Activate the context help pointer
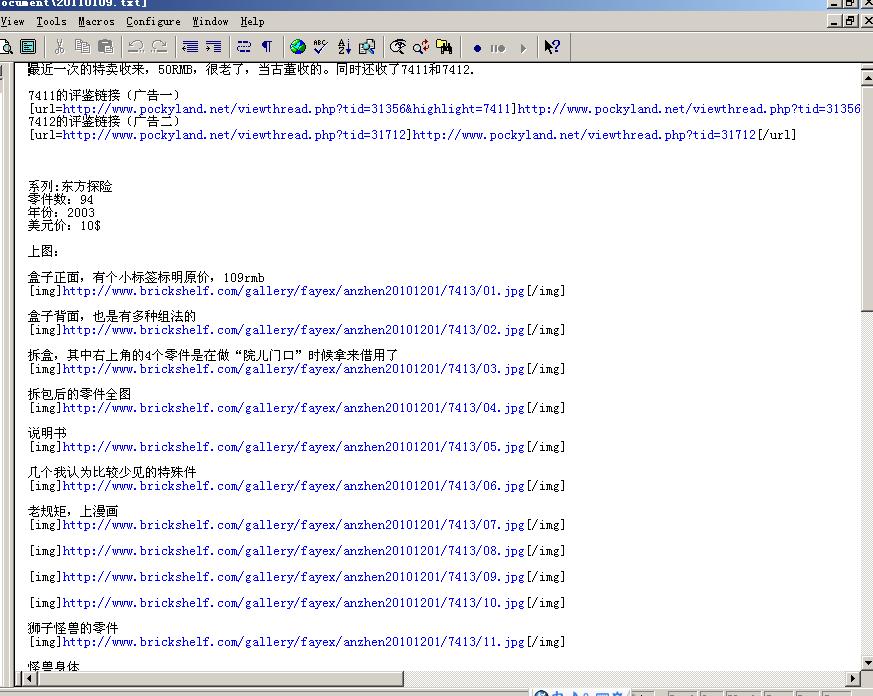Viewport: 873px width, 696px height. pos(552,47)
